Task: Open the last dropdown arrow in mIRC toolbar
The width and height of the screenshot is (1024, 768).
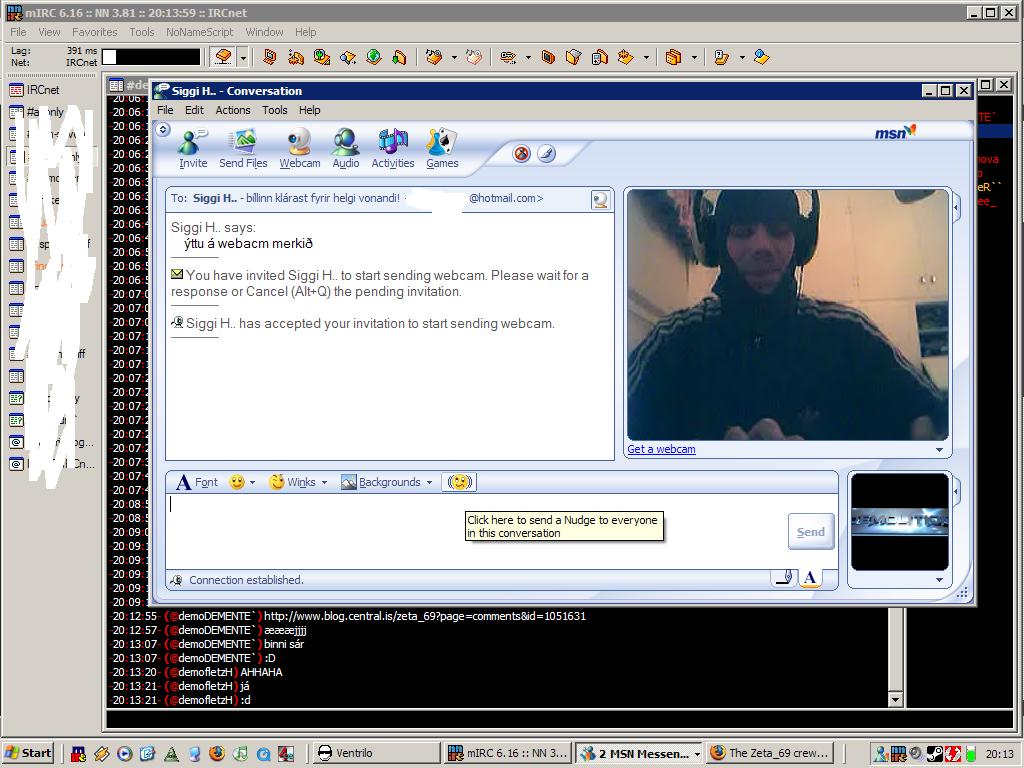Action: click(x=742, y=57)
